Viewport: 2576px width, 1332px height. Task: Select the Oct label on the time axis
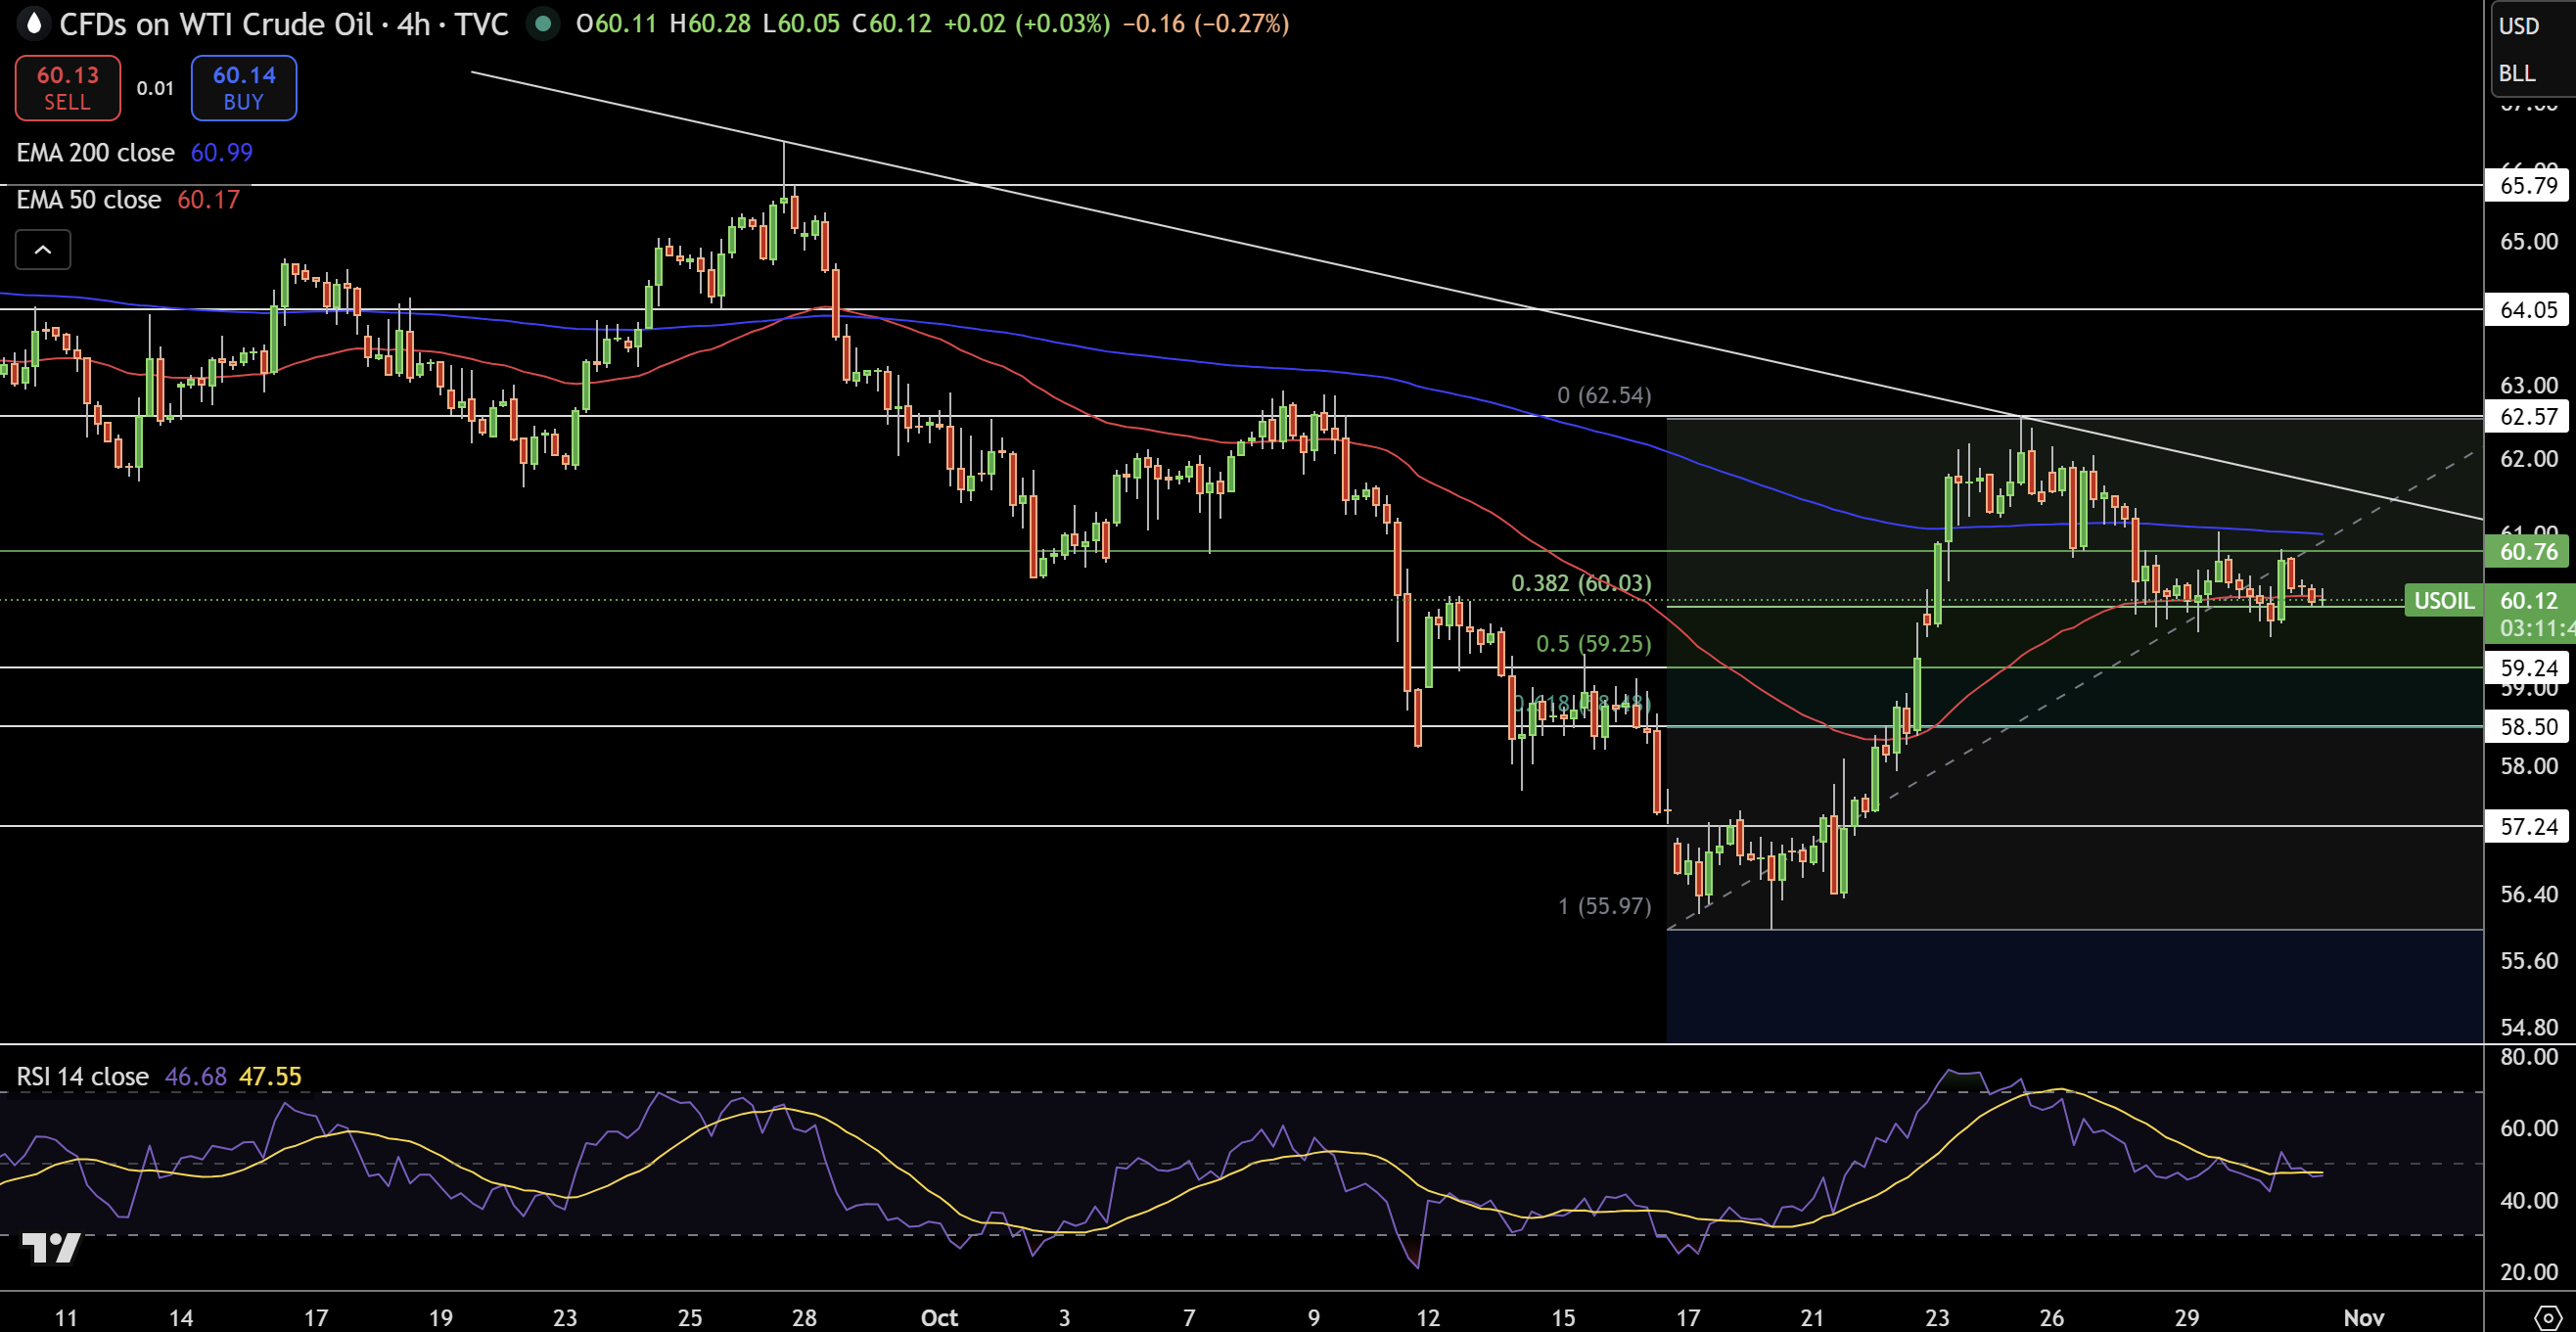tap(938, 1318)
